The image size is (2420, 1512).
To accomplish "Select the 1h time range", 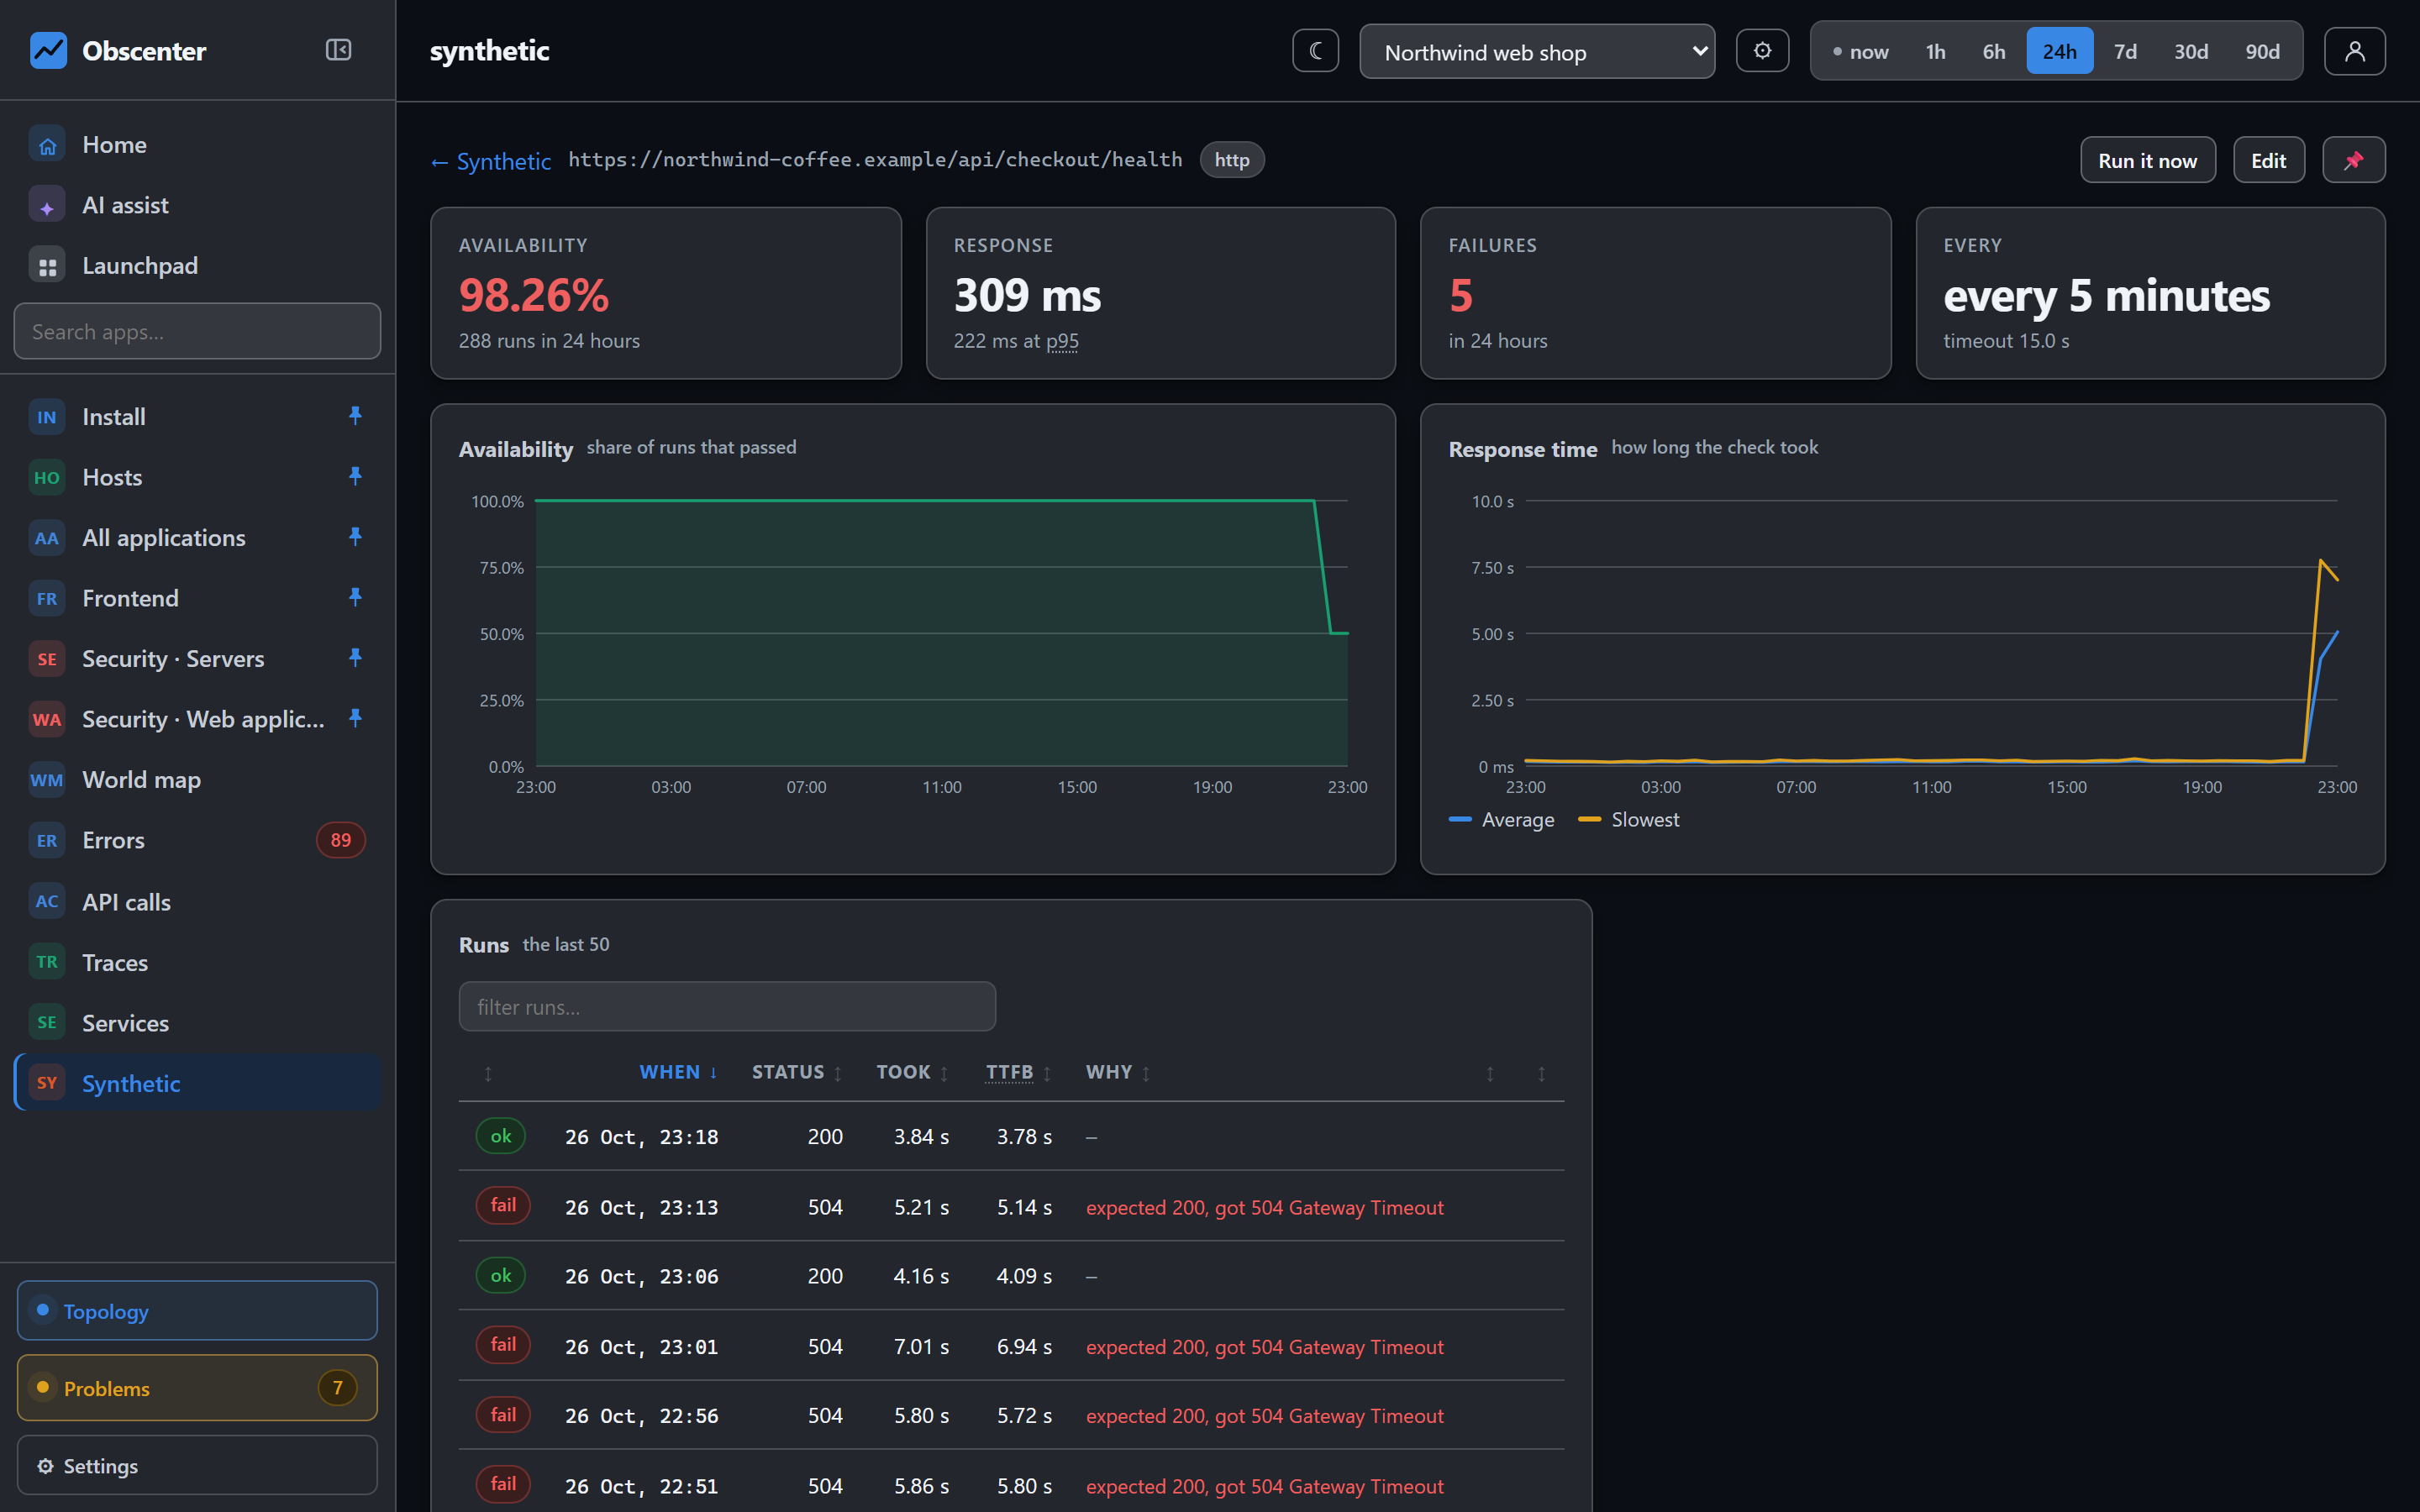I will (1935, 51).
